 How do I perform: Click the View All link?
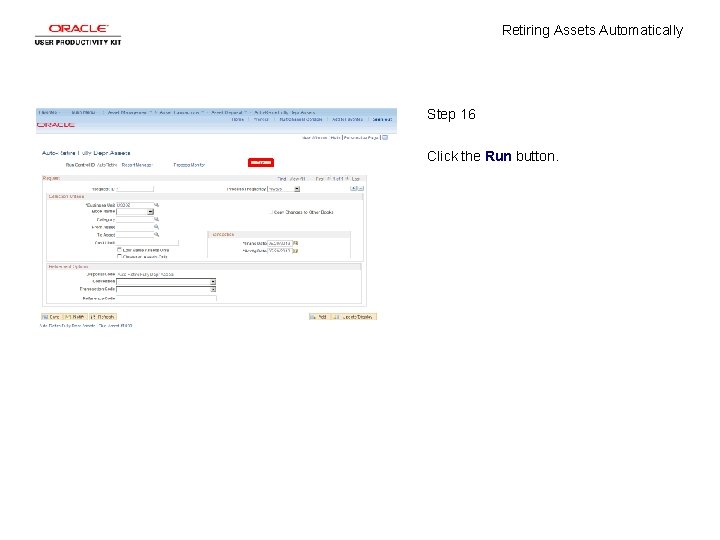tap(298, 179)
